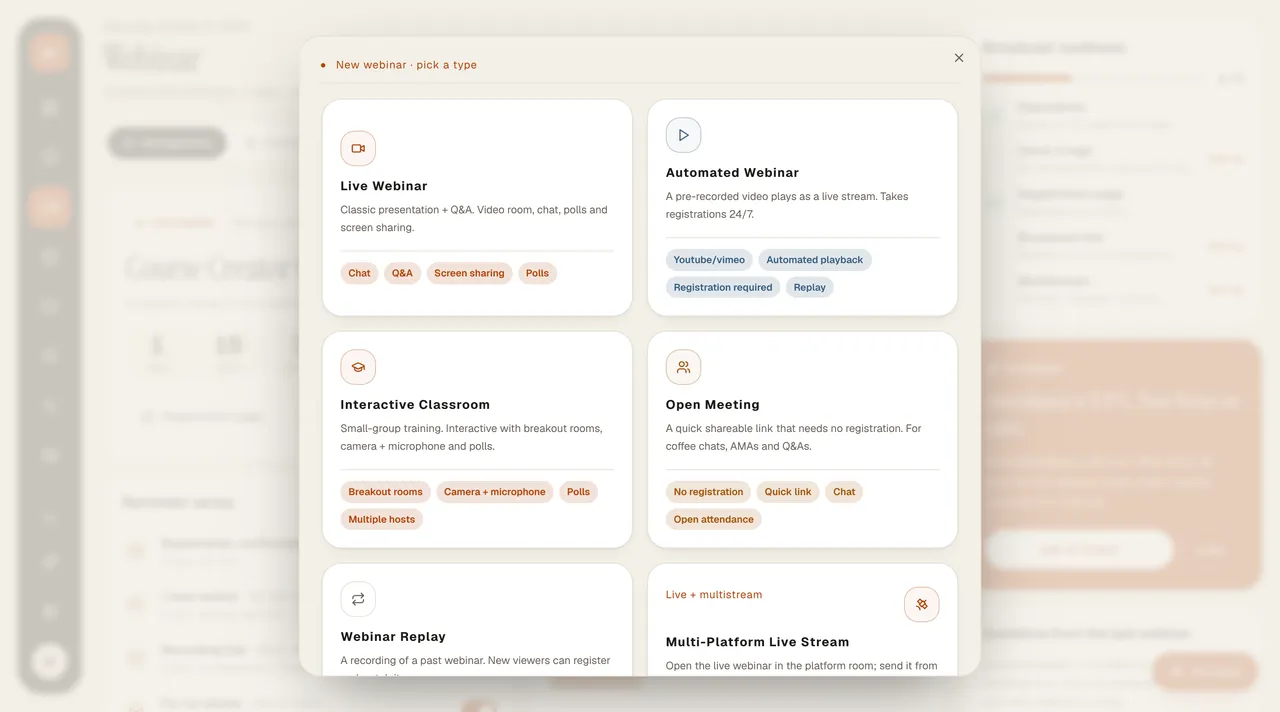Click the Open Meeting description text

pos(794,437)
